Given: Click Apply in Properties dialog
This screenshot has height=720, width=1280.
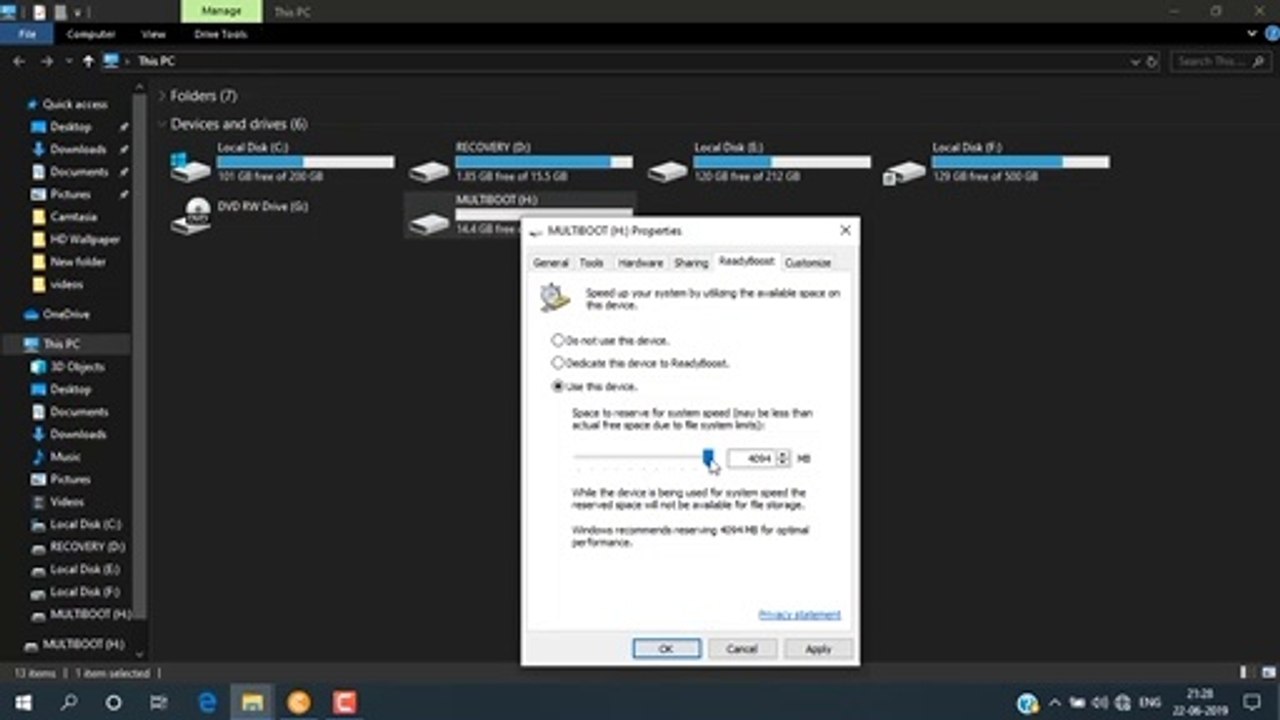Looking at the screenshot, I should 818,649.
